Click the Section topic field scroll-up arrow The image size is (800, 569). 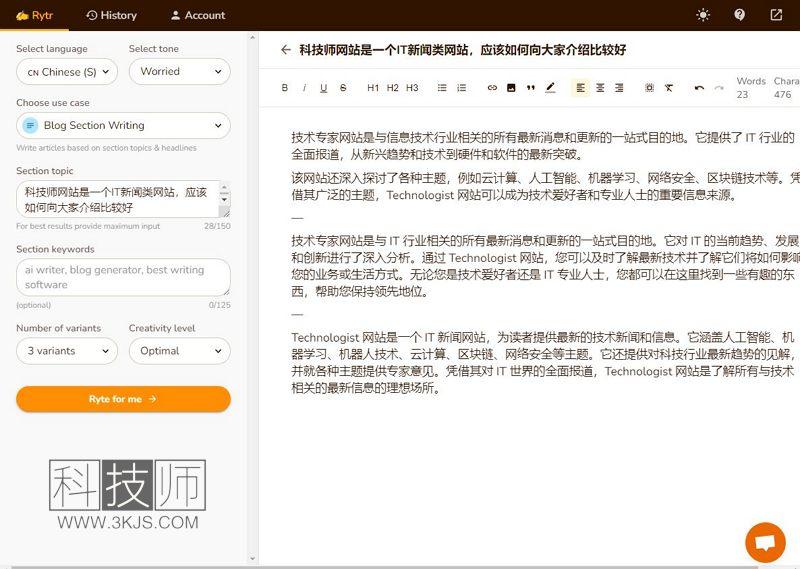pos(224,187)
